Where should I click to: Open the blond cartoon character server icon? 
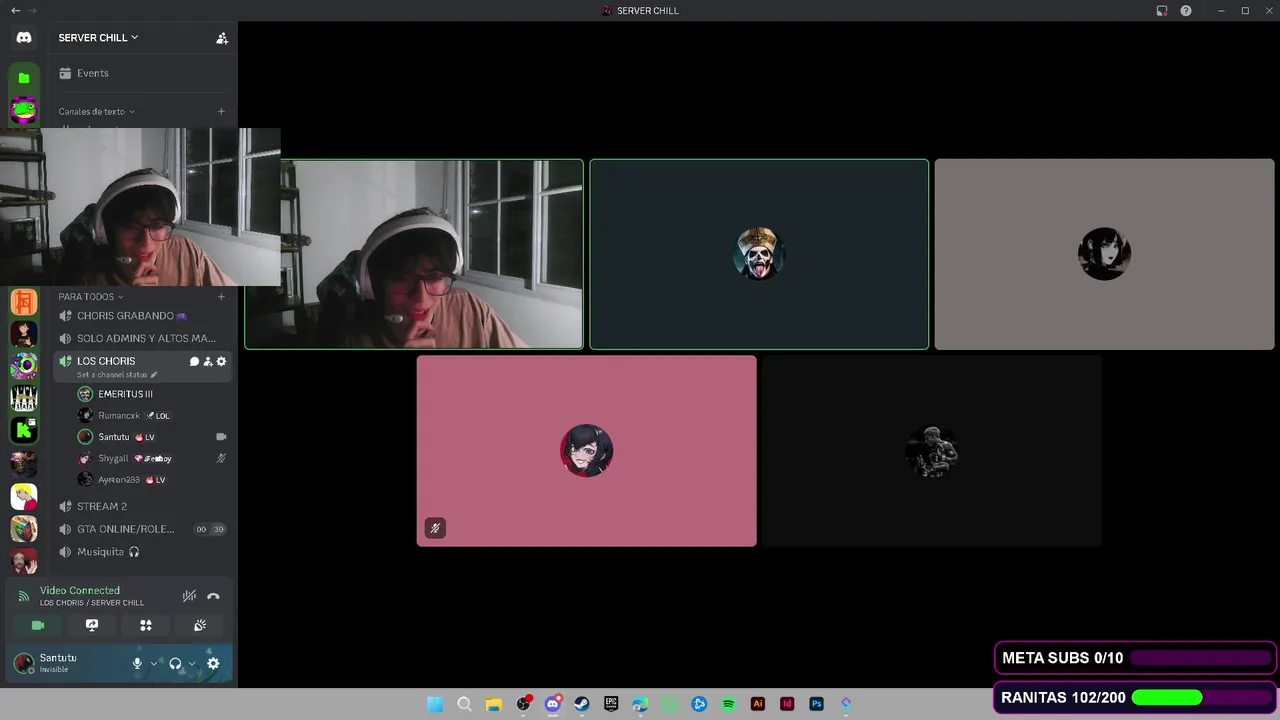24,496
